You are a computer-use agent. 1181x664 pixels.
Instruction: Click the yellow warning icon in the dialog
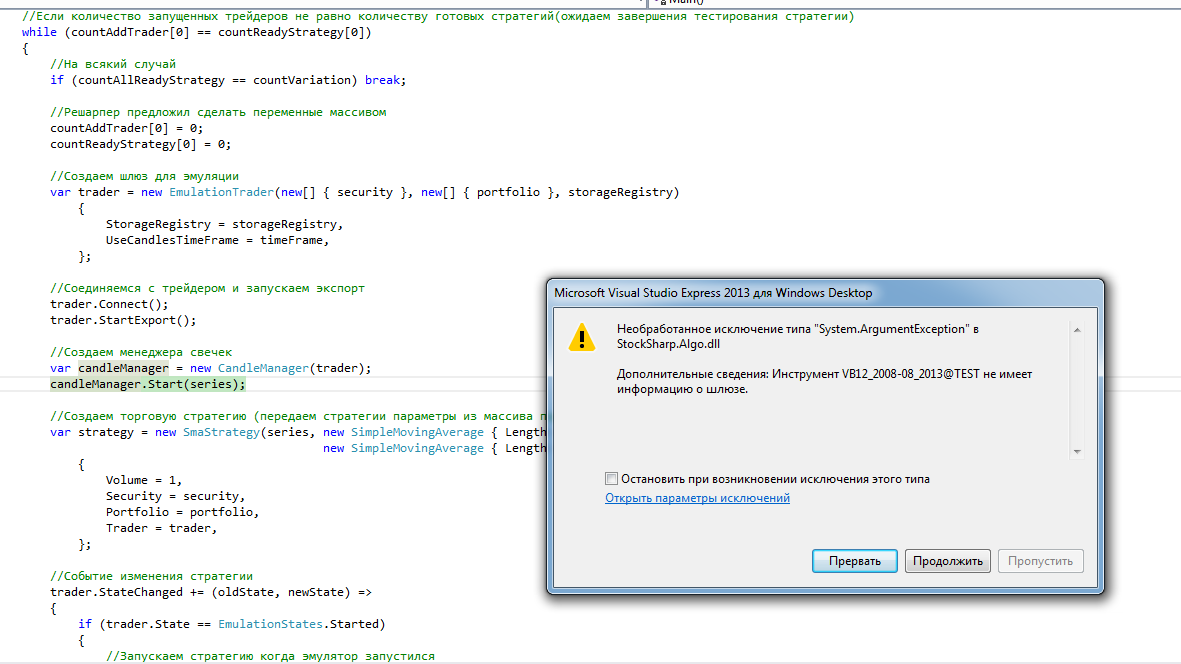point(581,337)
